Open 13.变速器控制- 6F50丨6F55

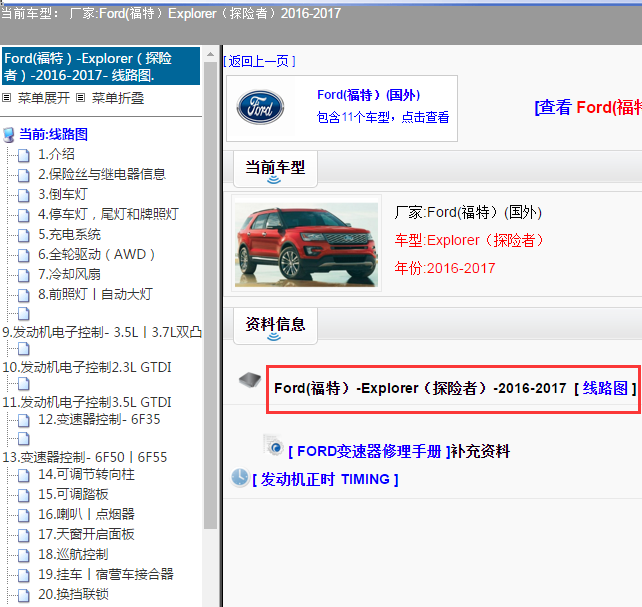coord(85,457)
